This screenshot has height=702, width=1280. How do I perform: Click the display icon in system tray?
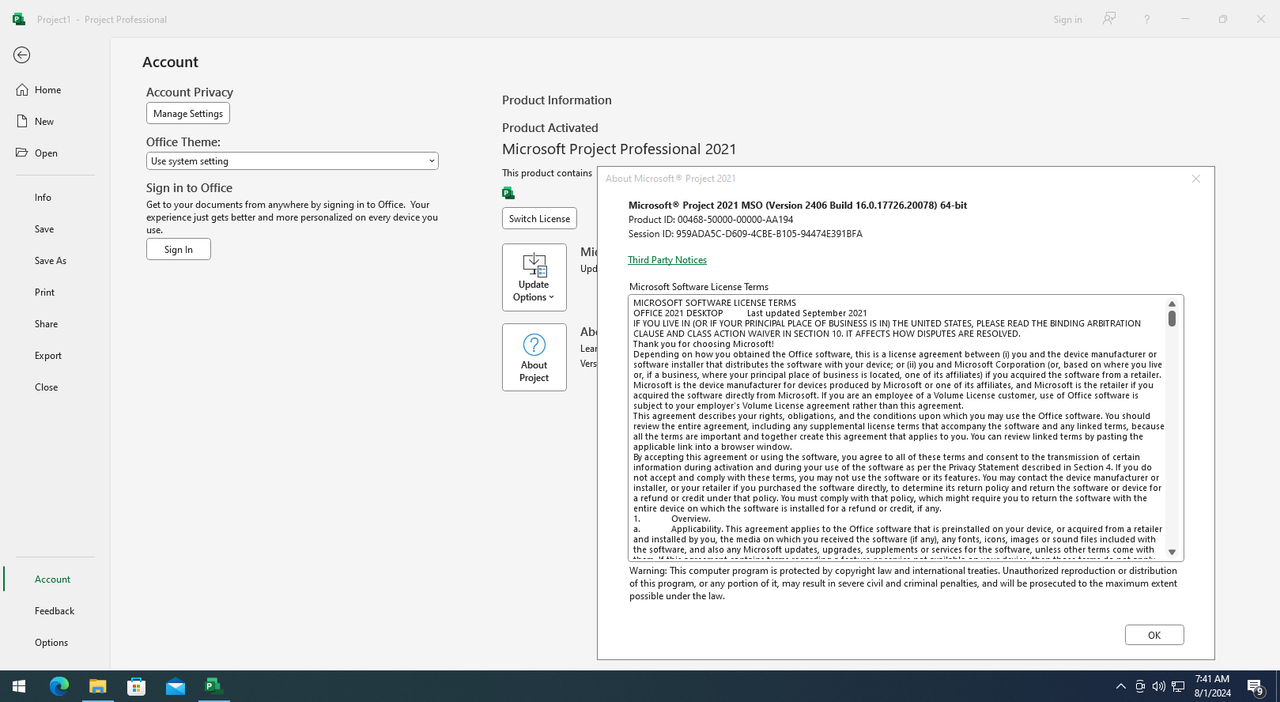pos(1140,686)
